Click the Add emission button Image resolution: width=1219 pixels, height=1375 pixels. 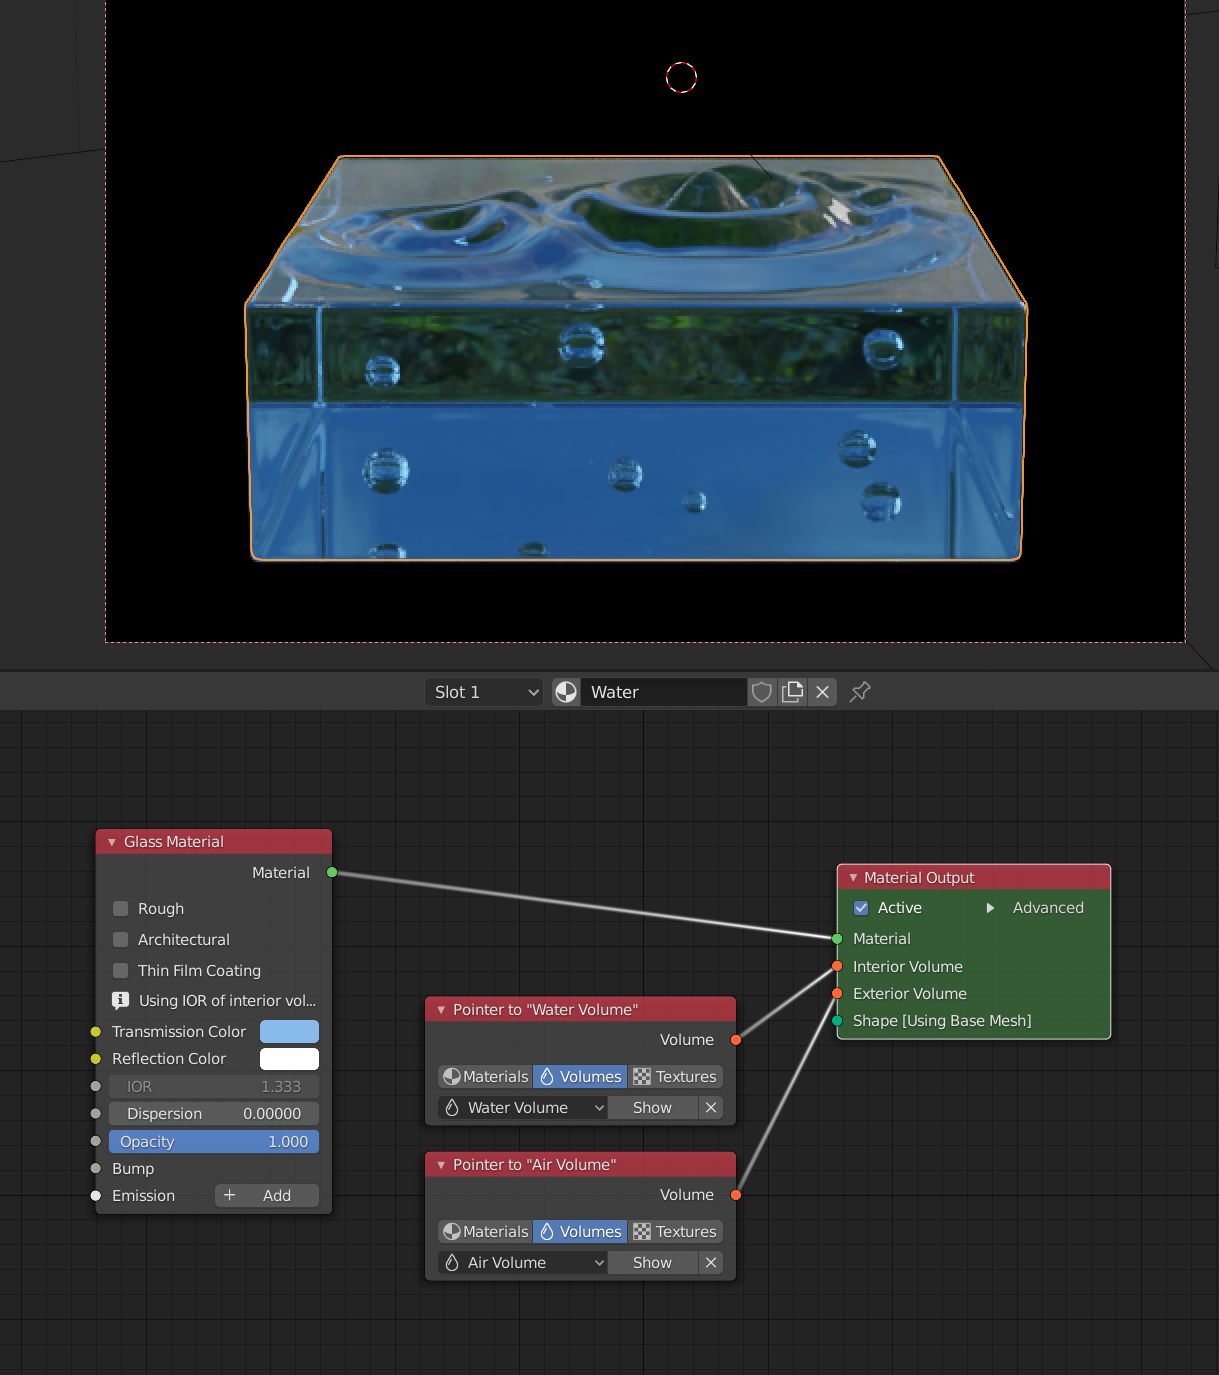click(266, 1196)
